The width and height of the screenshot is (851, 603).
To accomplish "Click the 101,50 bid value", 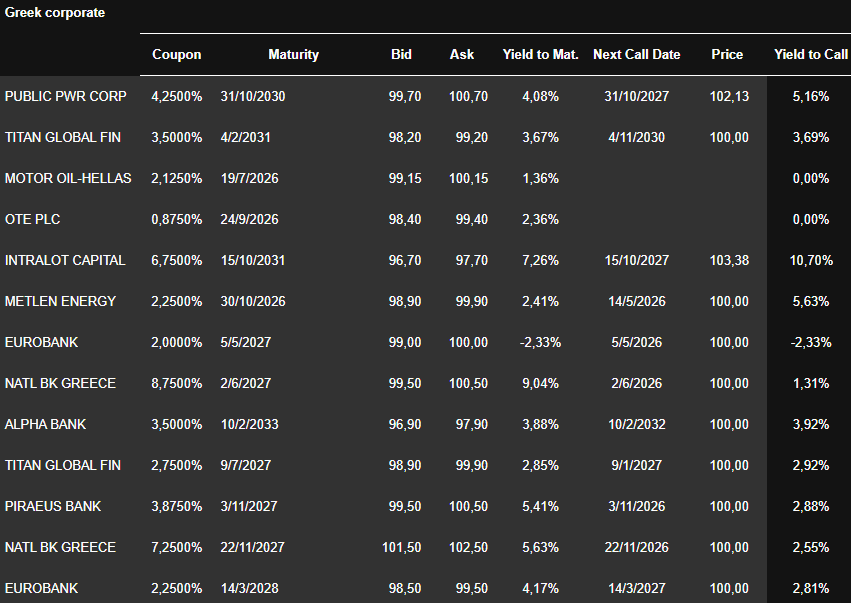I will 402,547.
